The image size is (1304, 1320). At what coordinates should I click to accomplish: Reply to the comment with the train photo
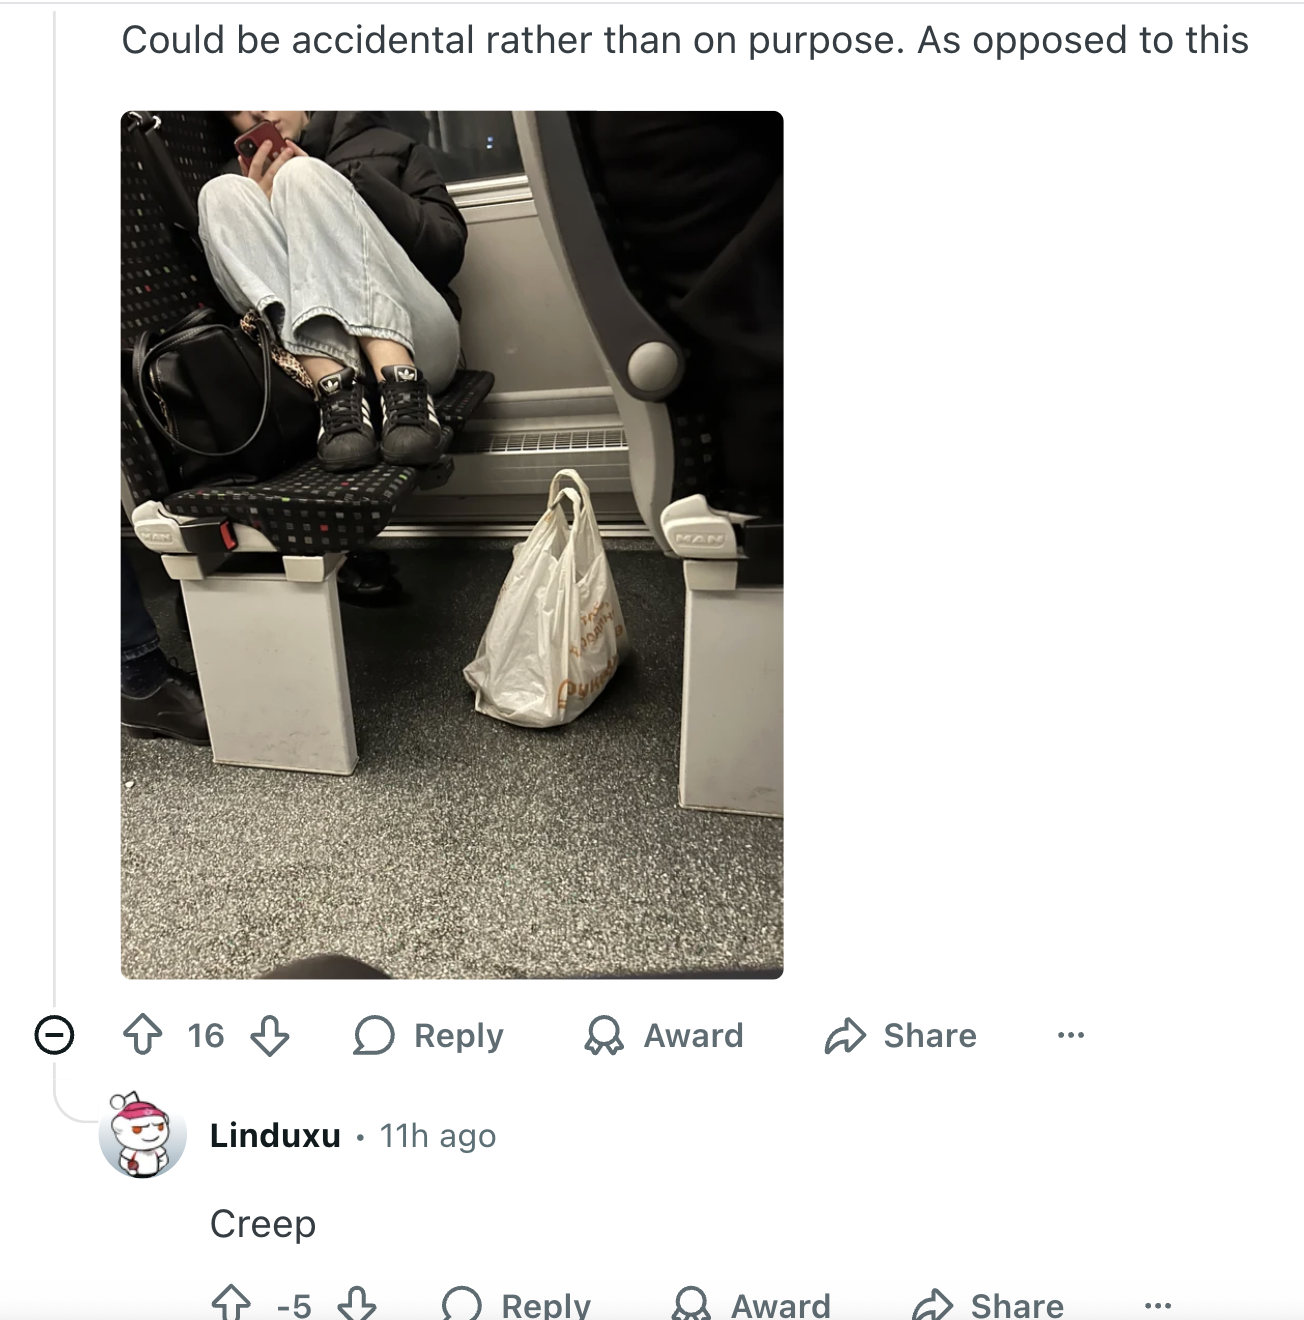coord(428,1035)
